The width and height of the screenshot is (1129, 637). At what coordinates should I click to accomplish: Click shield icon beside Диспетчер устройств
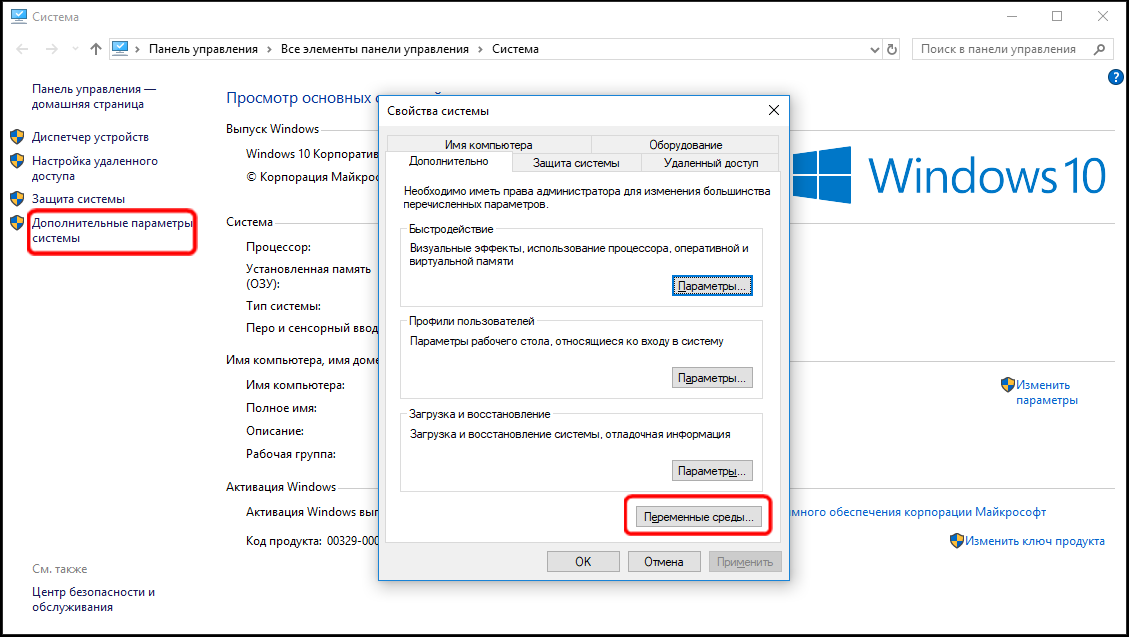(17, 136)
